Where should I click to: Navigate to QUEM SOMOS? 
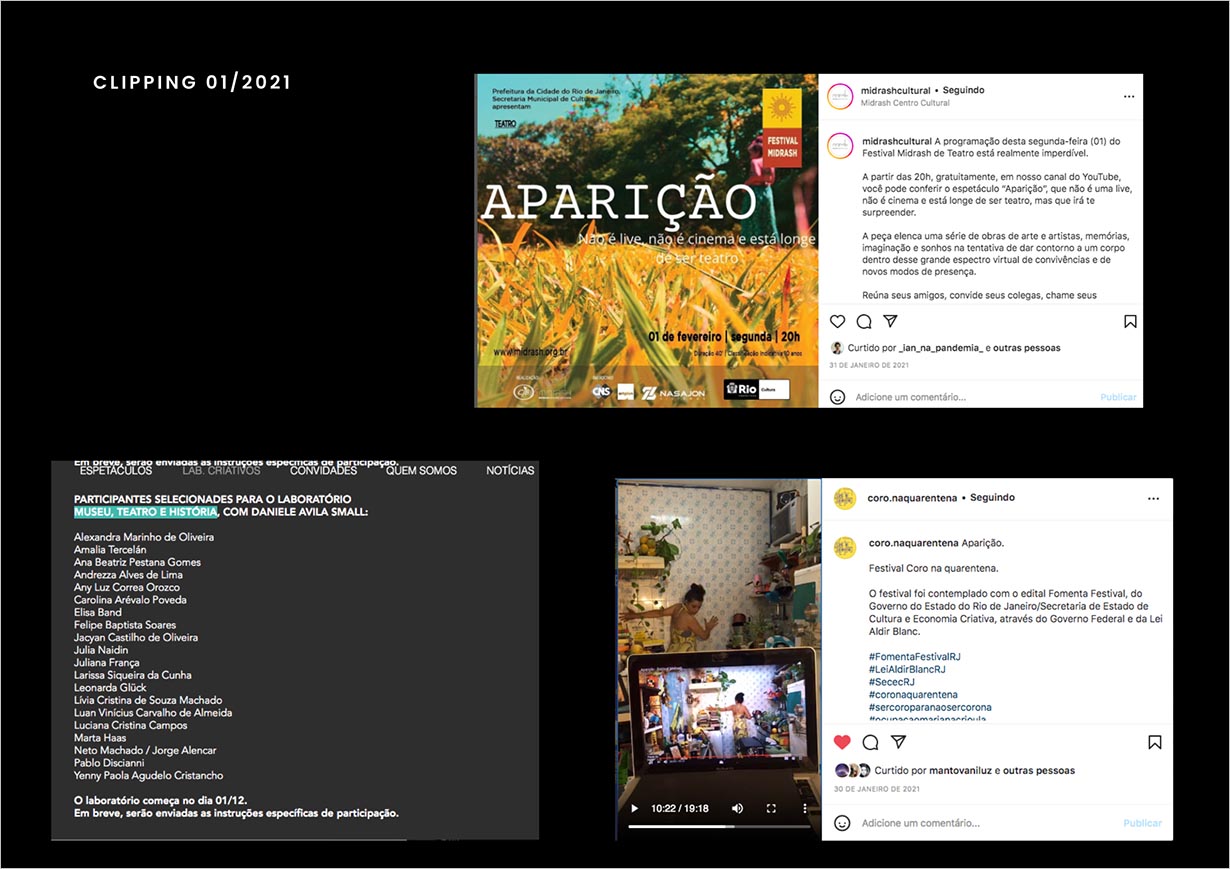coord(421,470)
